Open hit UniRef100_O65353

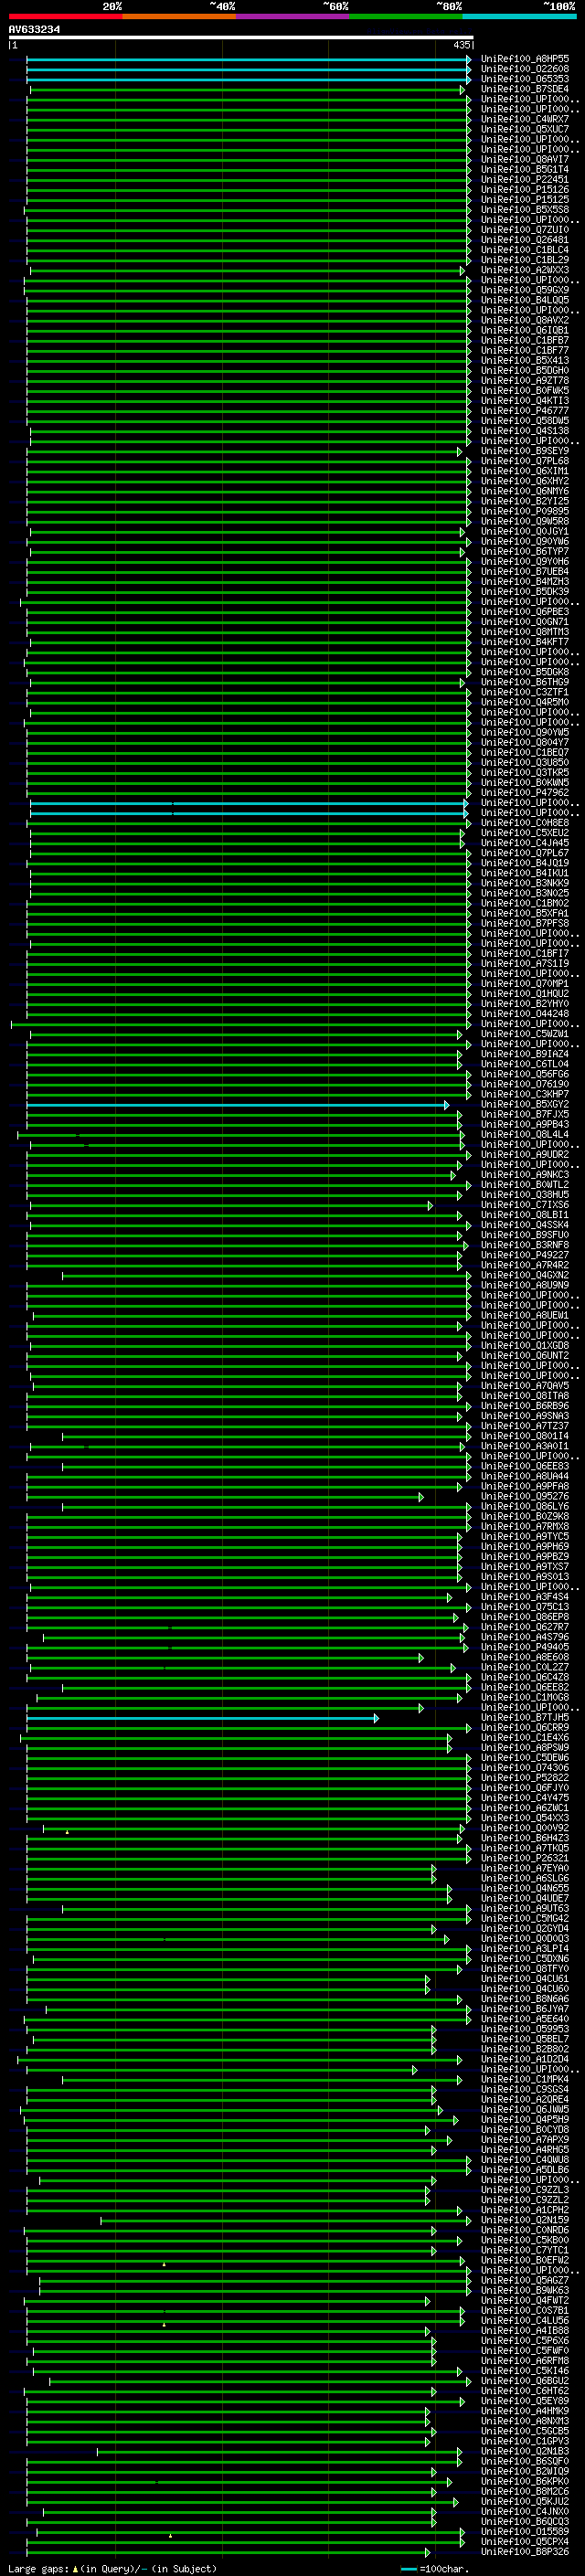[x=524, y=79]
